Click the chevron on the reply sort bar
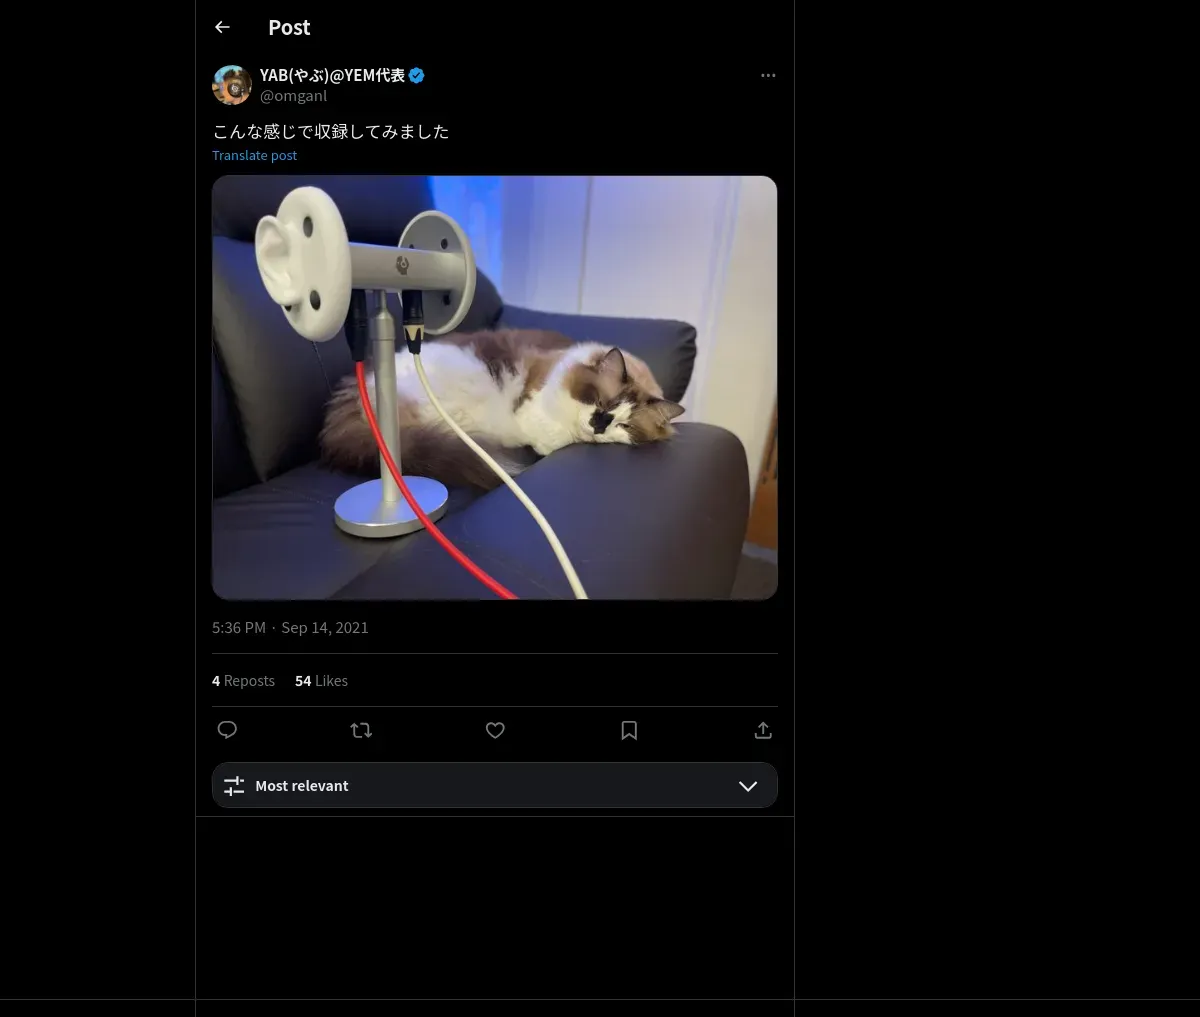This screenshot has height=1017, width=1200. pos(747,786)
